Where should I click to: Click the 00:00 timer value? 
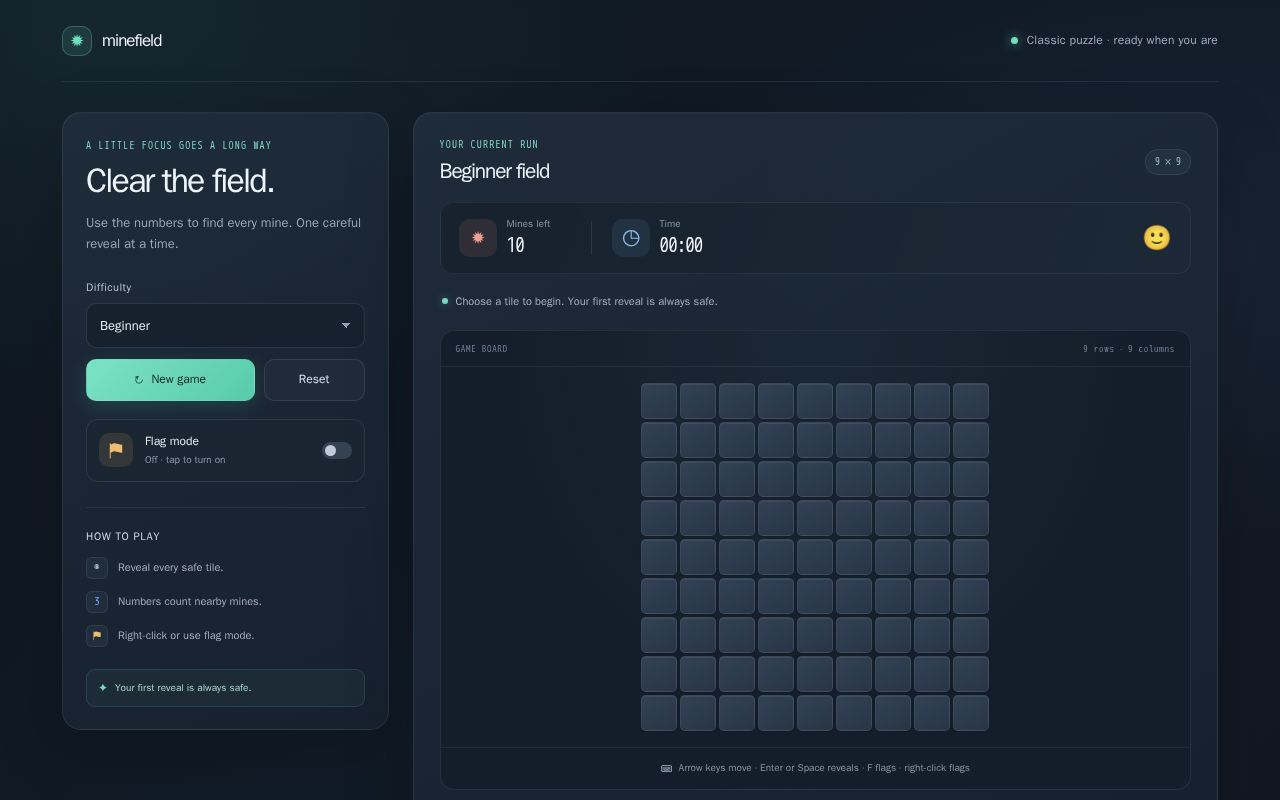point(681,245)
